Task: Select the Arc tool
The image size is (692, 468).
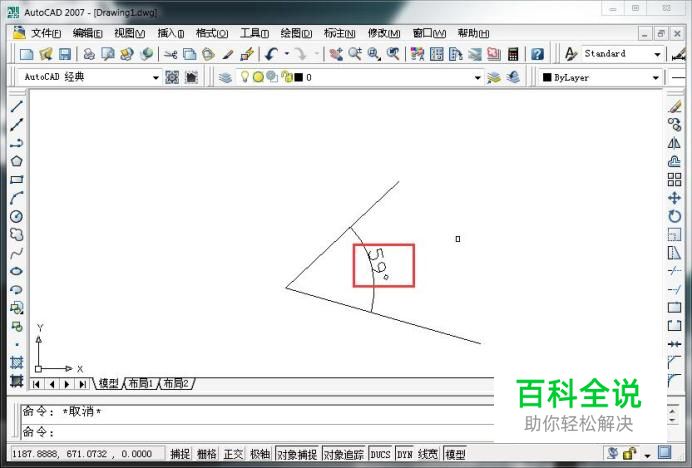Action: [x=17, y=198]
